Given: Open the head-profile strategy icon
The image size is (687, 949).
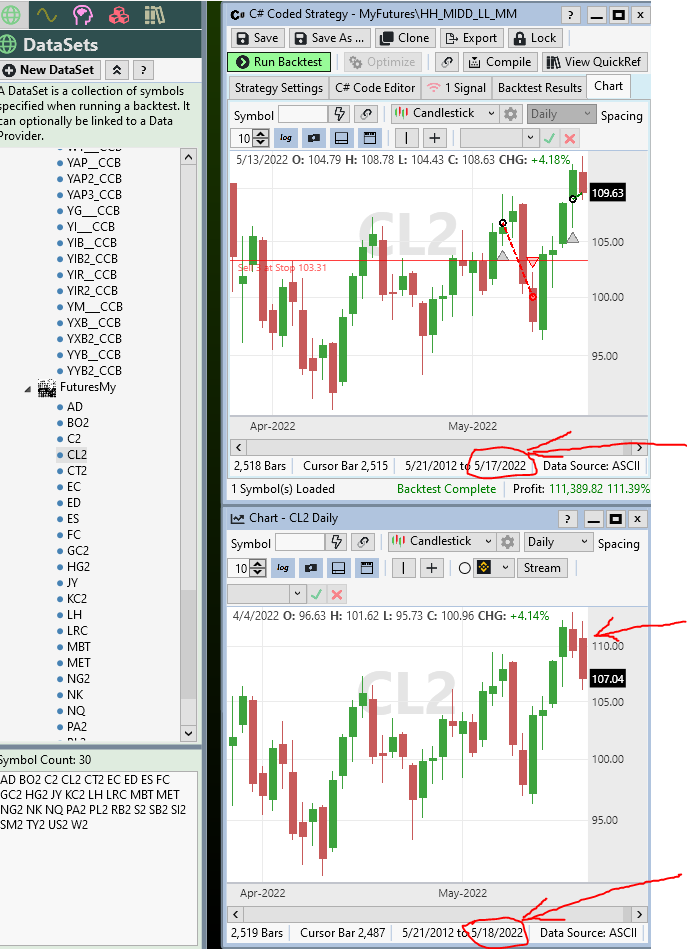Looking at the screenshot, I should coord(82,15).
